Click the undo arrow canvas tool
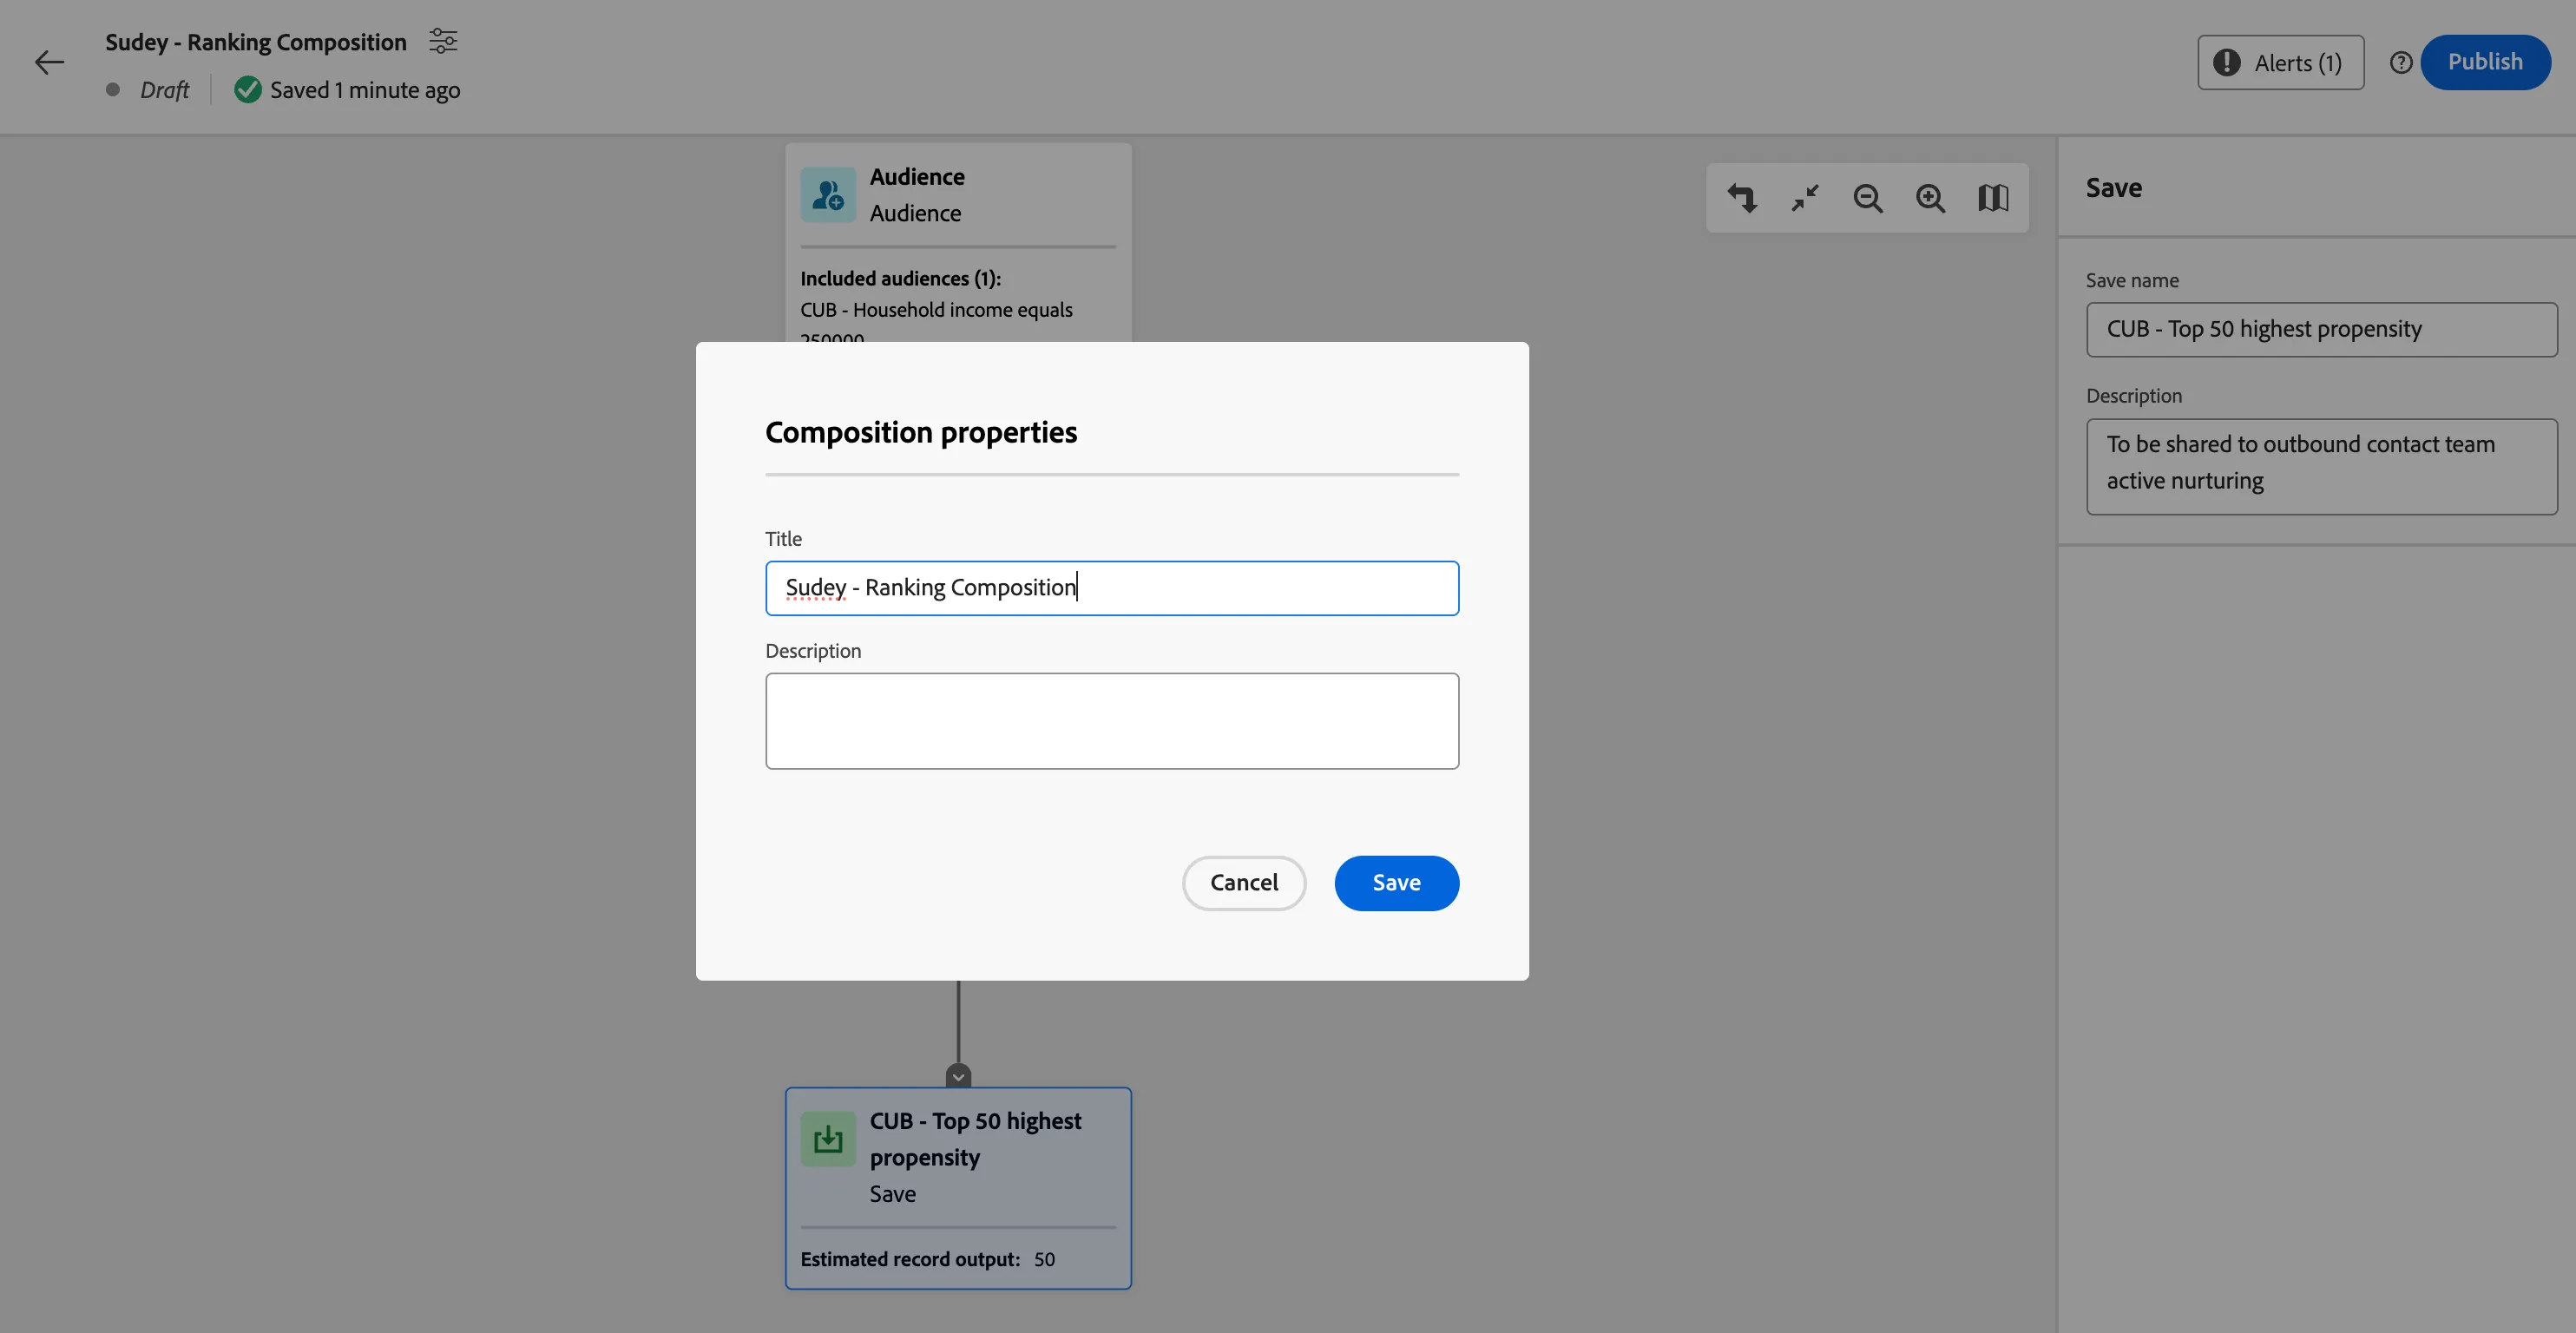 [1742, 198]
